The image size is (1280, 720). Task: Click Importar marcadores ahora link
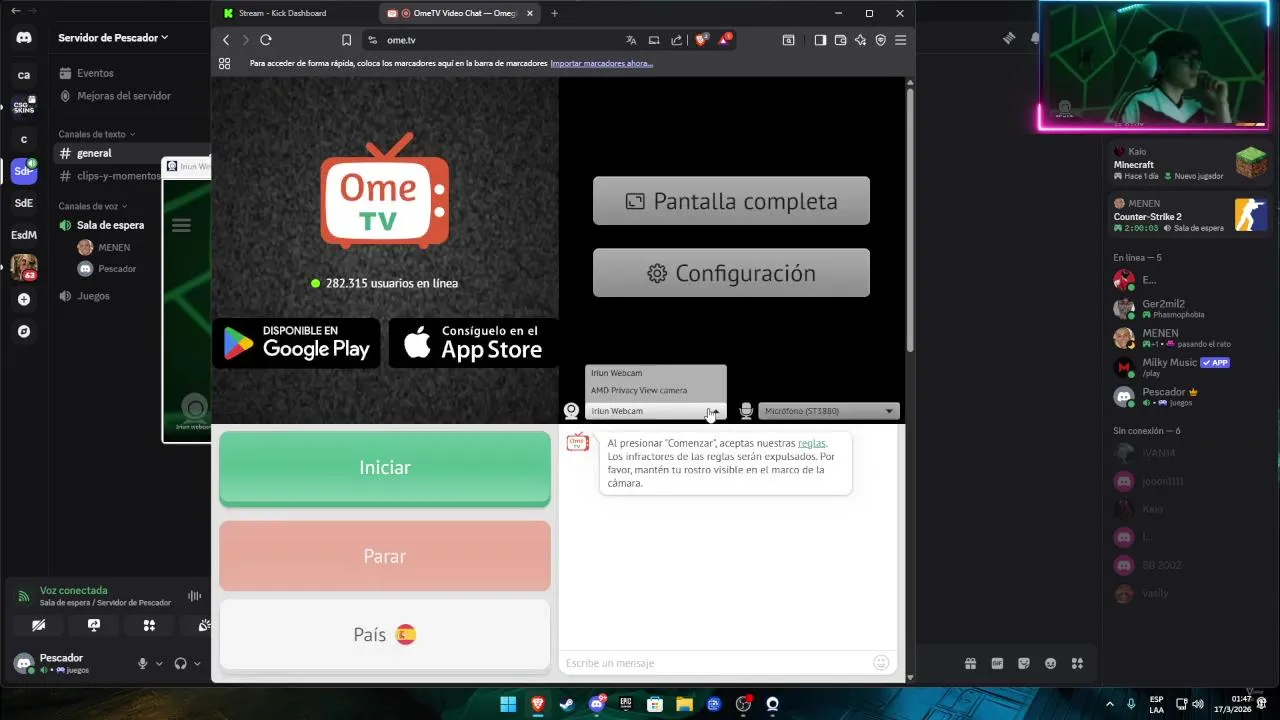(x=601, y=63)
